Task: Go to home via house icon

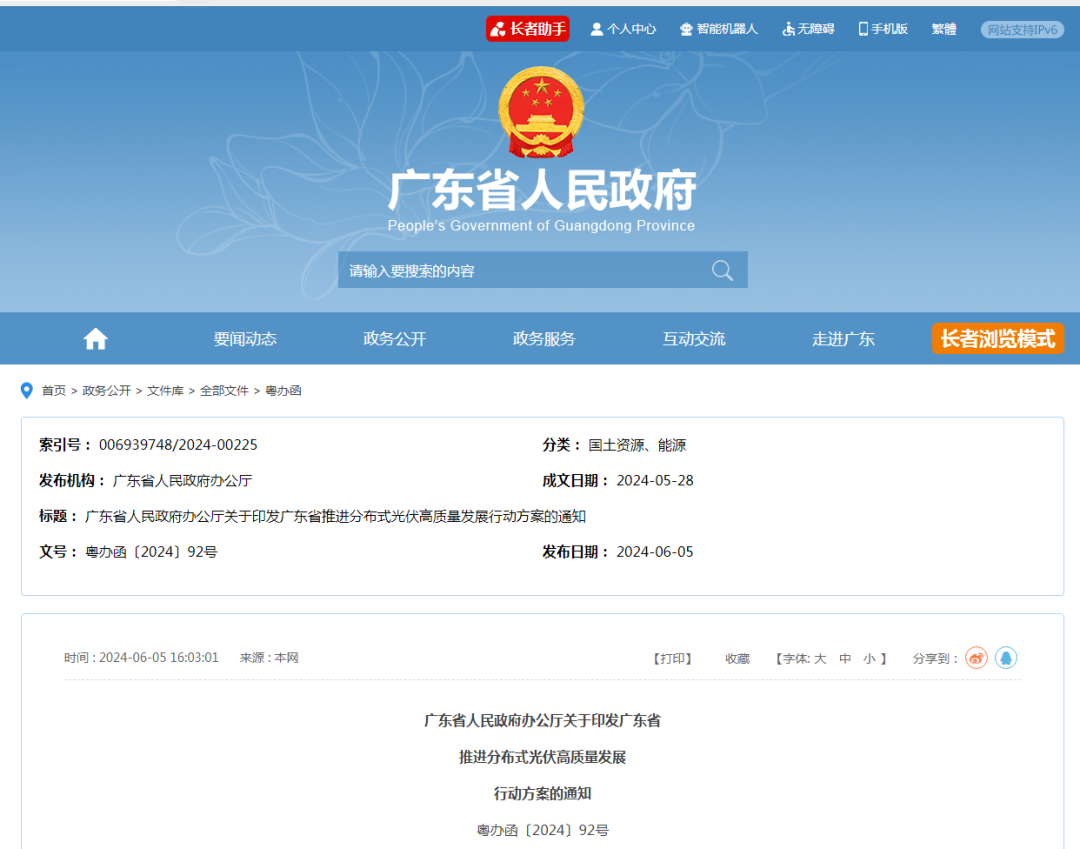Action: pos(96,339)
